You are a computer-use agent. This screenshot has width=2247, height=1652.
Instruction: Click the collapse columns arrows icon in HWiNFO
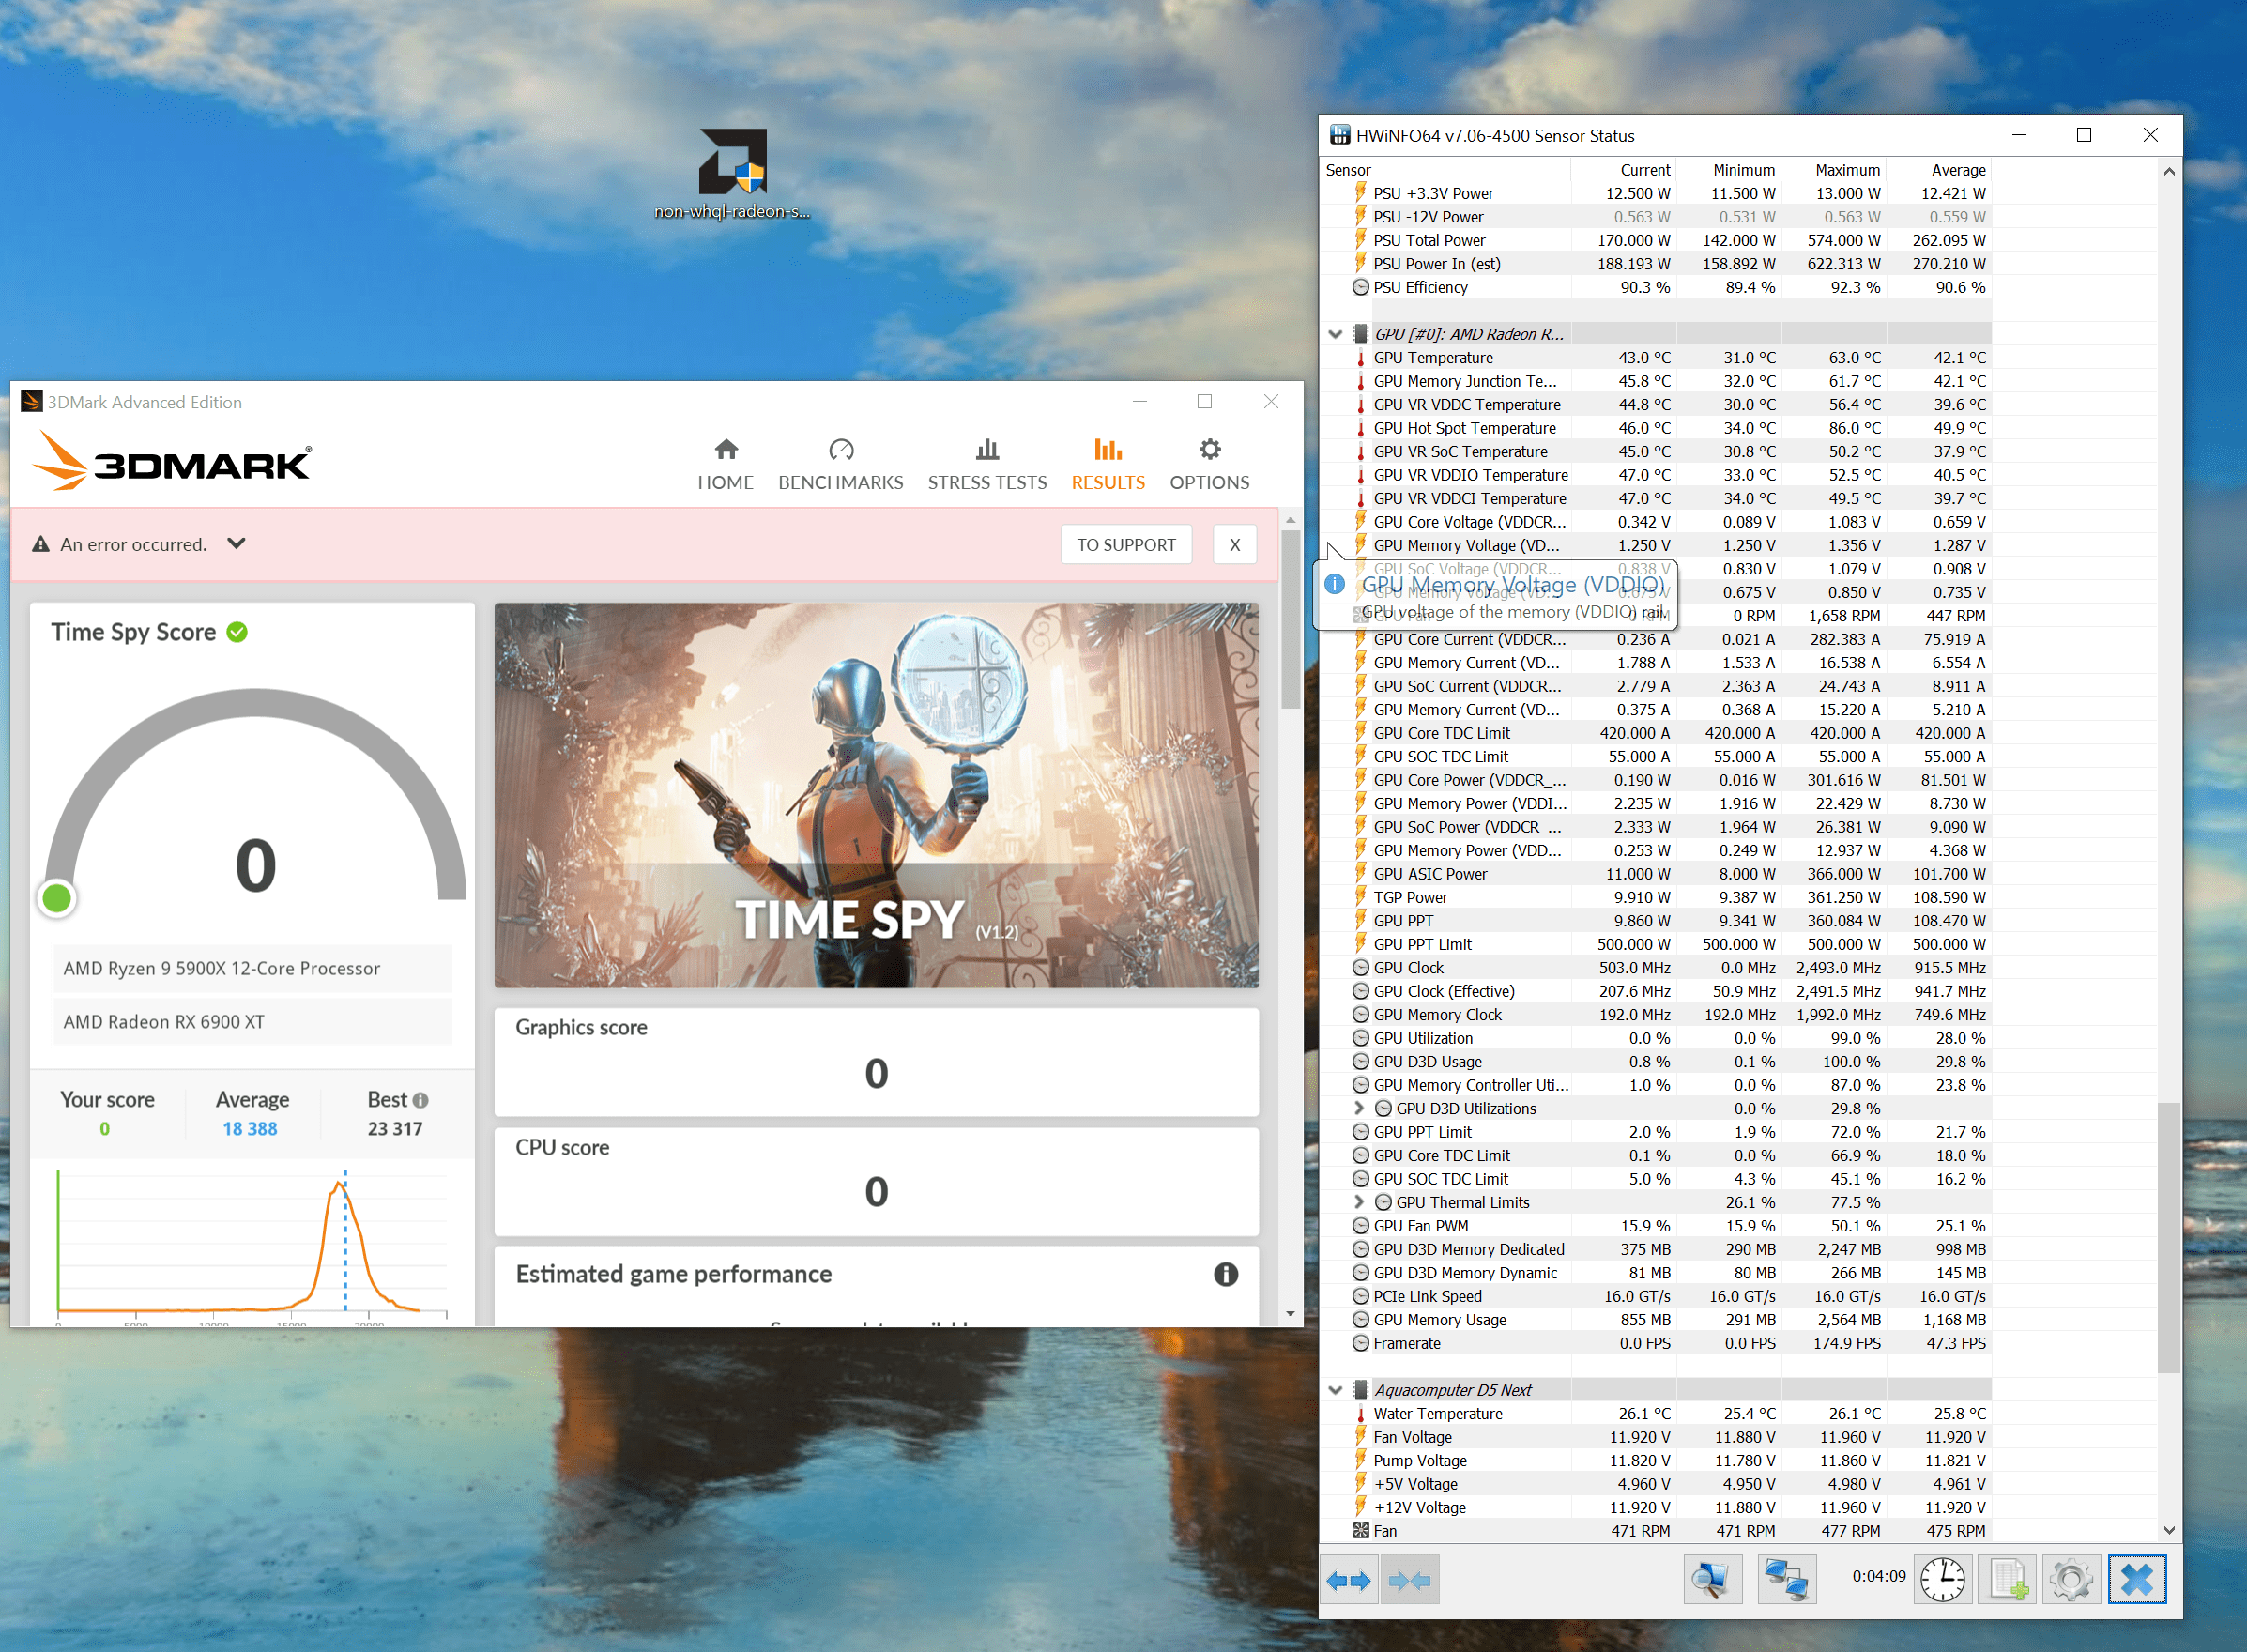pos(1409,1581)
